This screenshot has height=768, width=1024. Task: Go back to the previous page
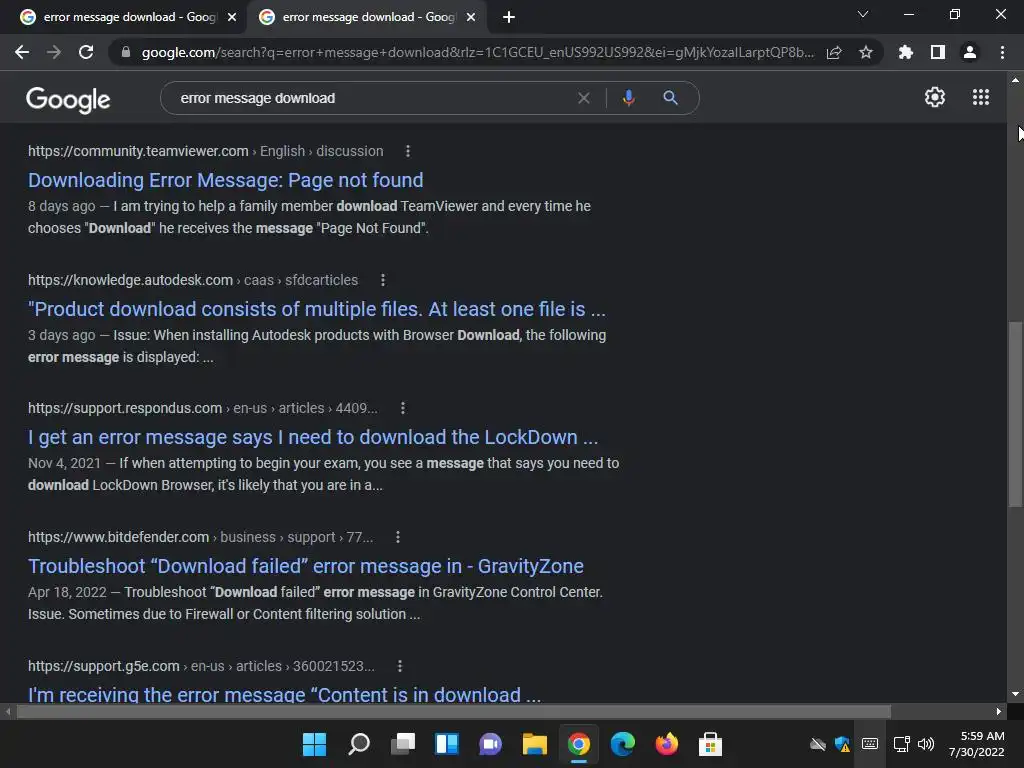(22, 52)
